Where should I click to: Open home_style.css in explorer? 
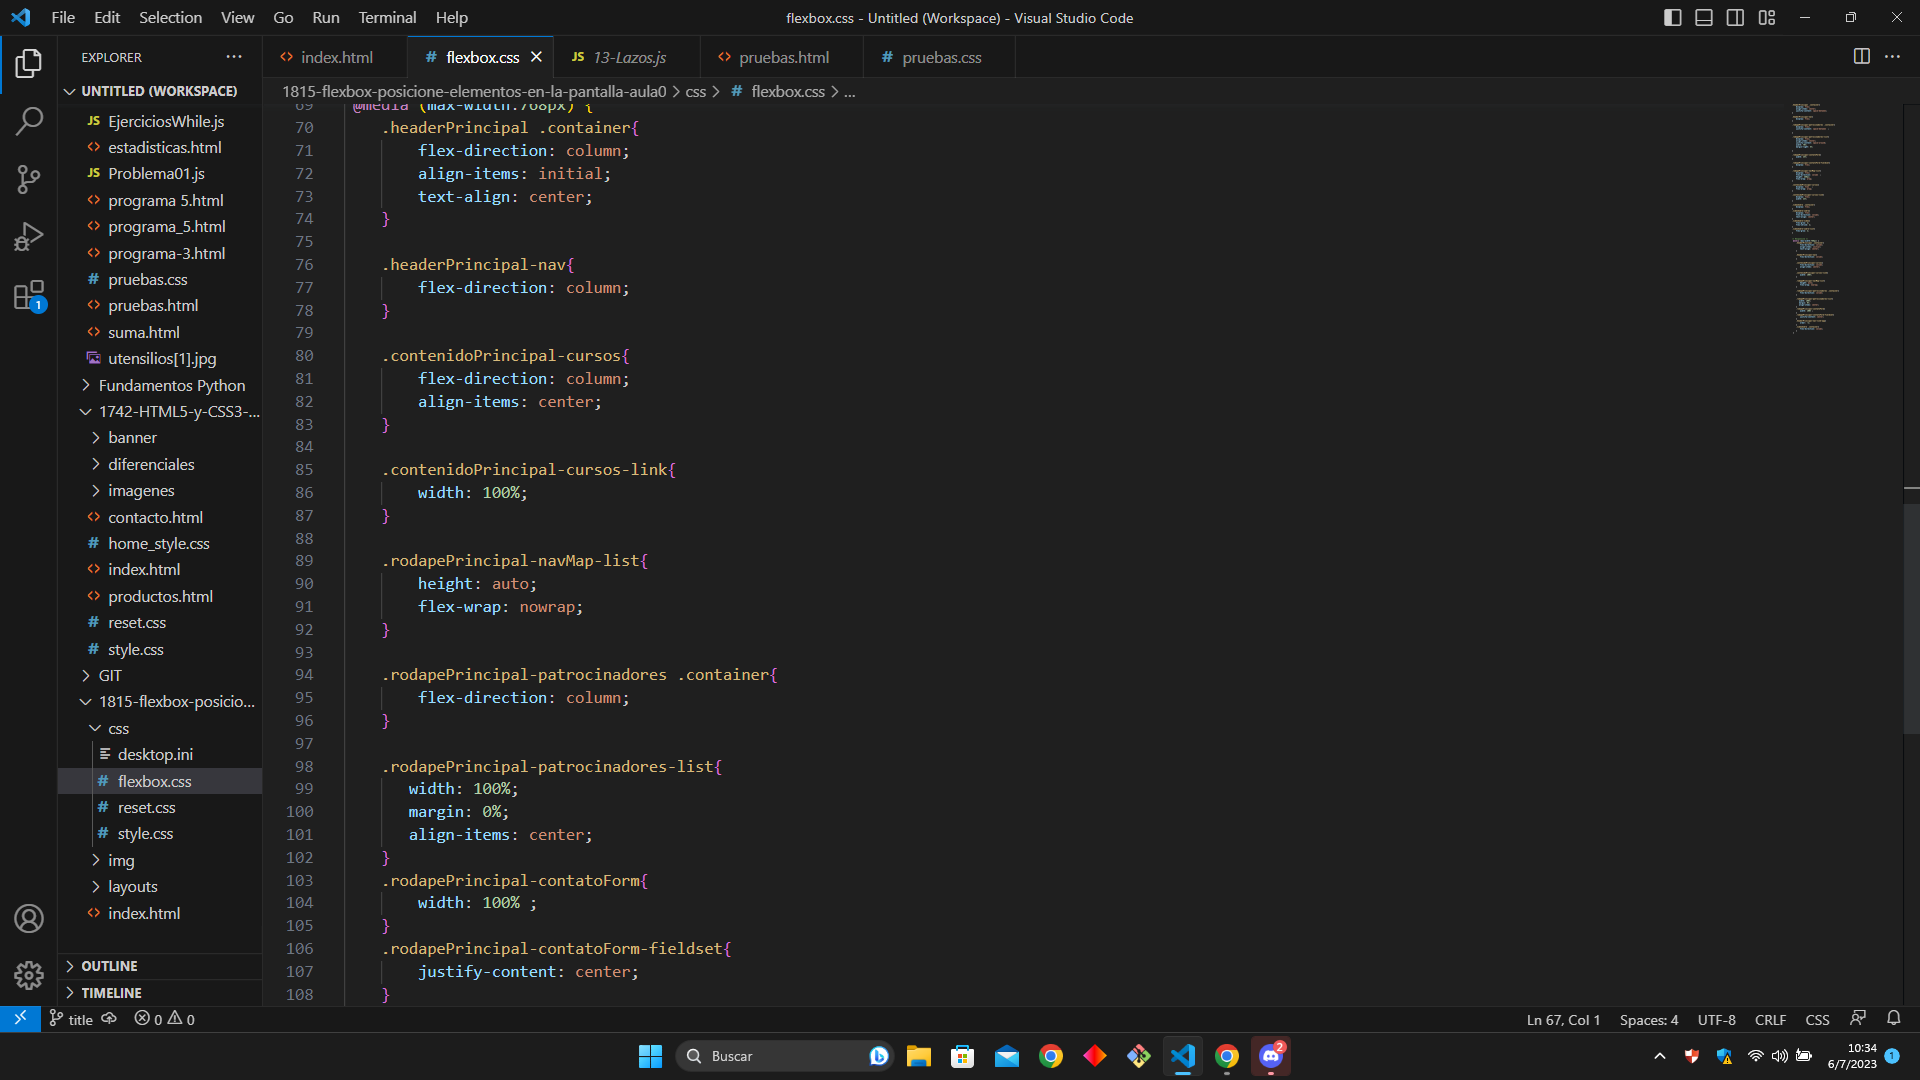(160, 544)
